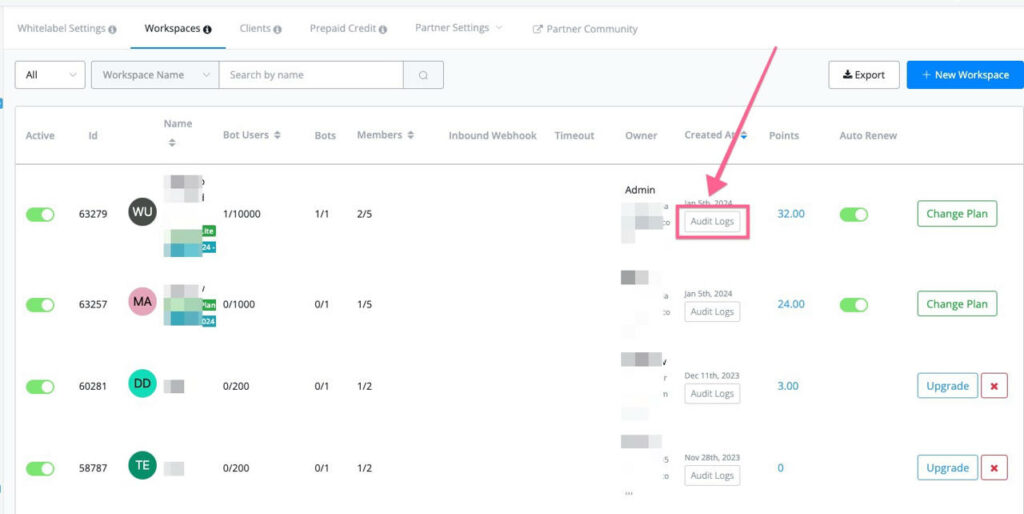Sort by Bot Users column arrows
The width and height of the screenshot is (1024, 514).
pos(277,136)
